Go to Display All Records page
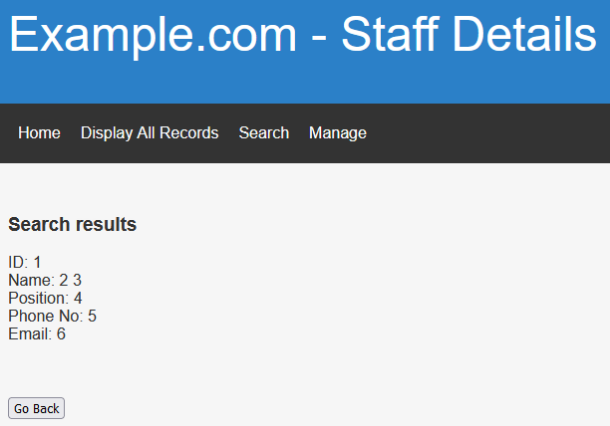Image resolution: width=610 pixels, height=426 pixels. (149, 133)
